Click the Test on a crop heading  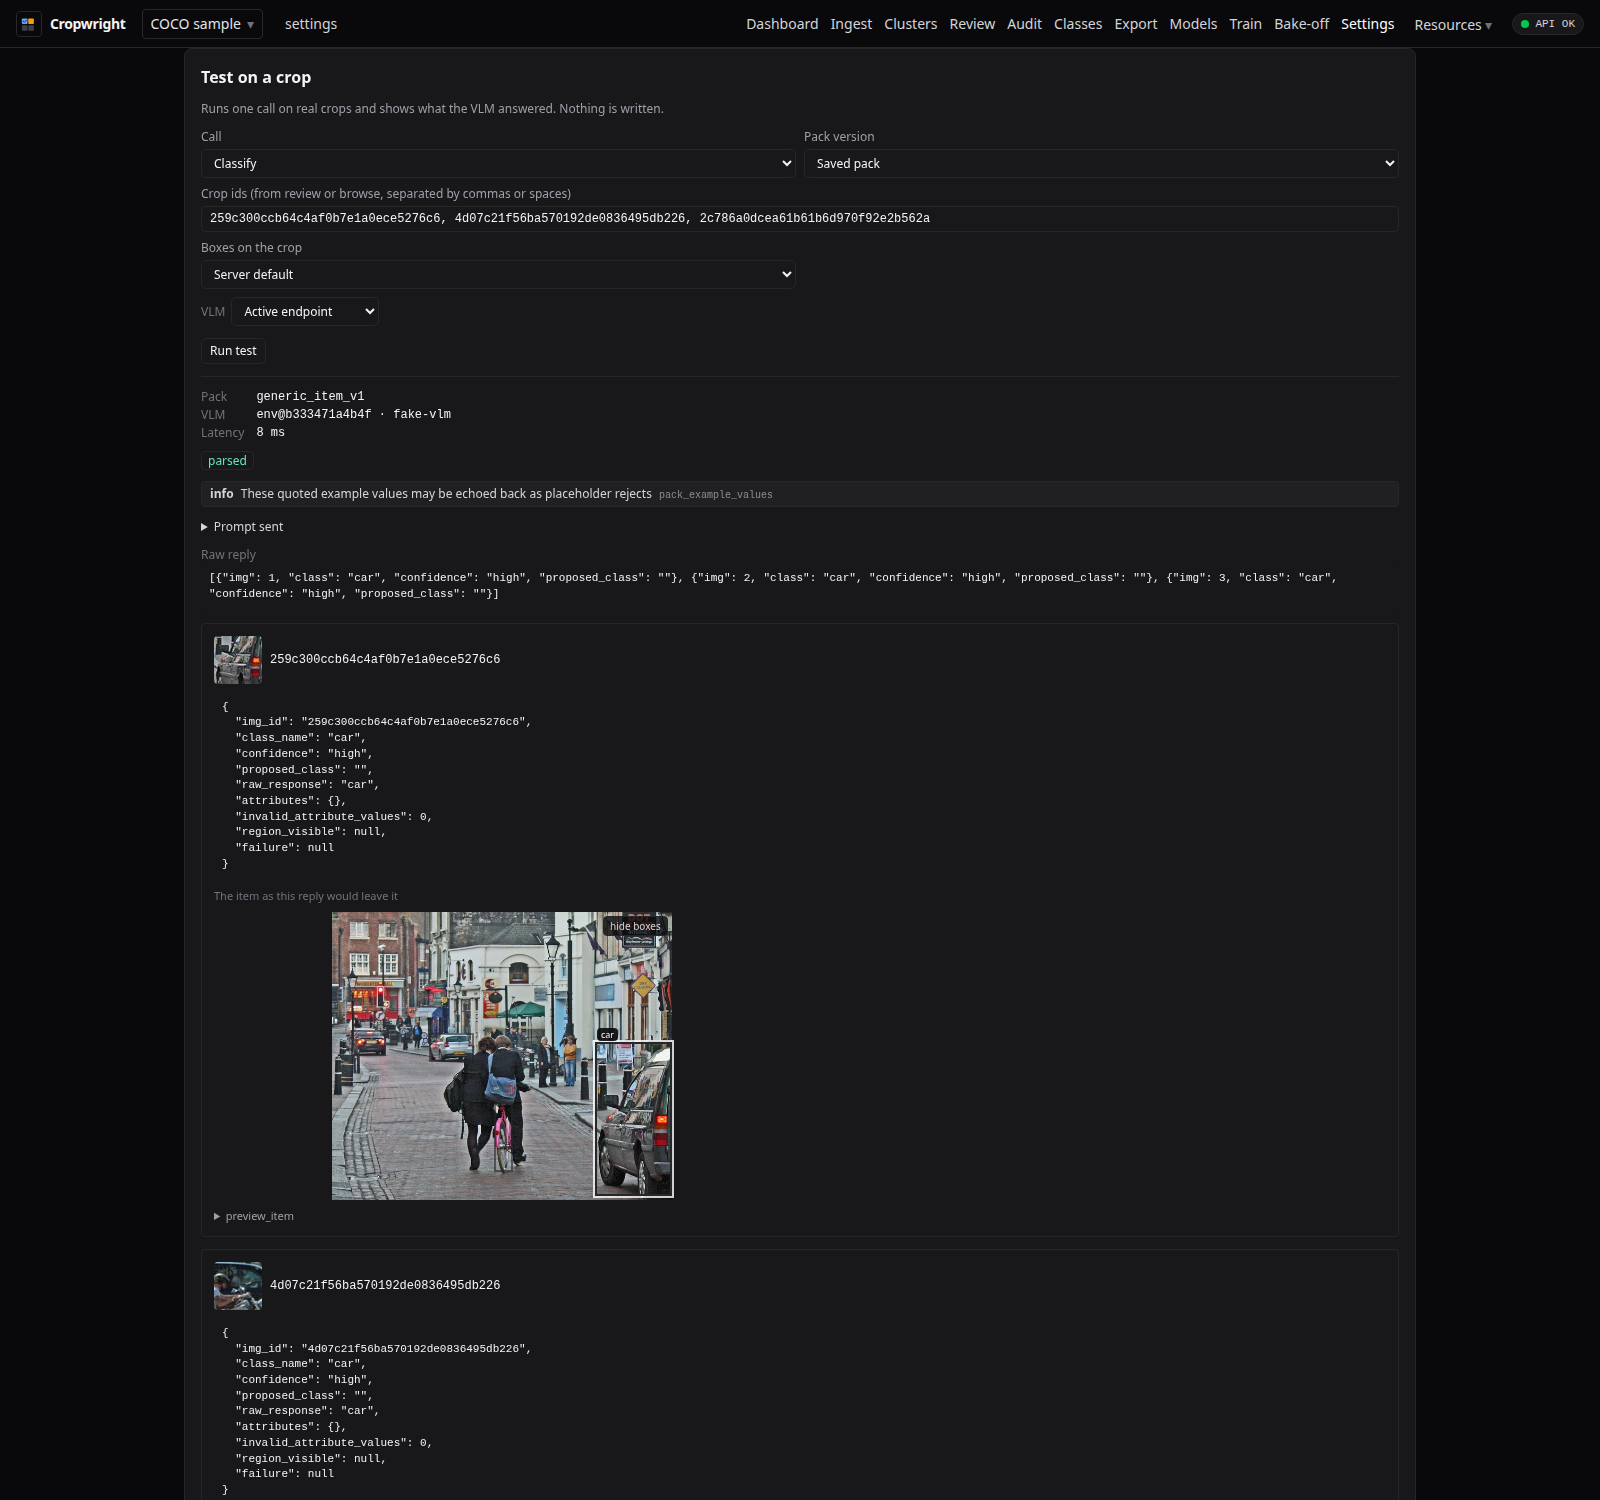[x=256, y=78]
